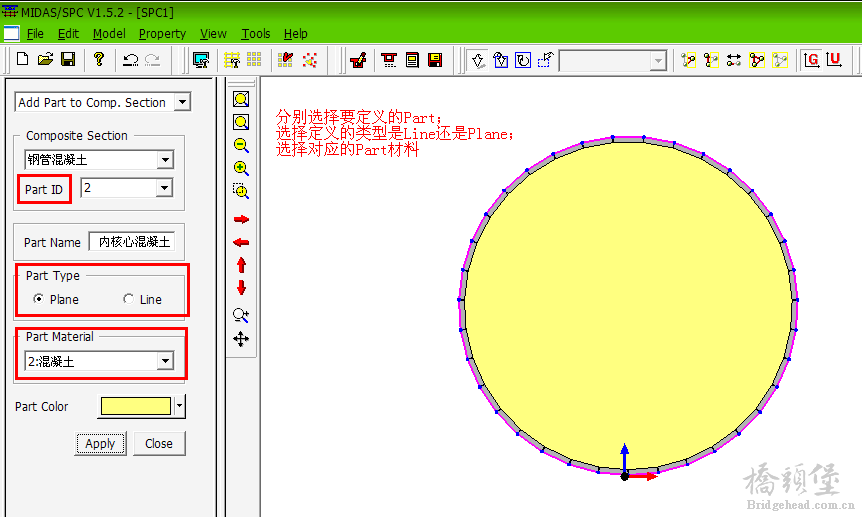This screenshot has height=517, width=862.
Task: Click the red T-section property icon
Action: click(x=389, y=59)
